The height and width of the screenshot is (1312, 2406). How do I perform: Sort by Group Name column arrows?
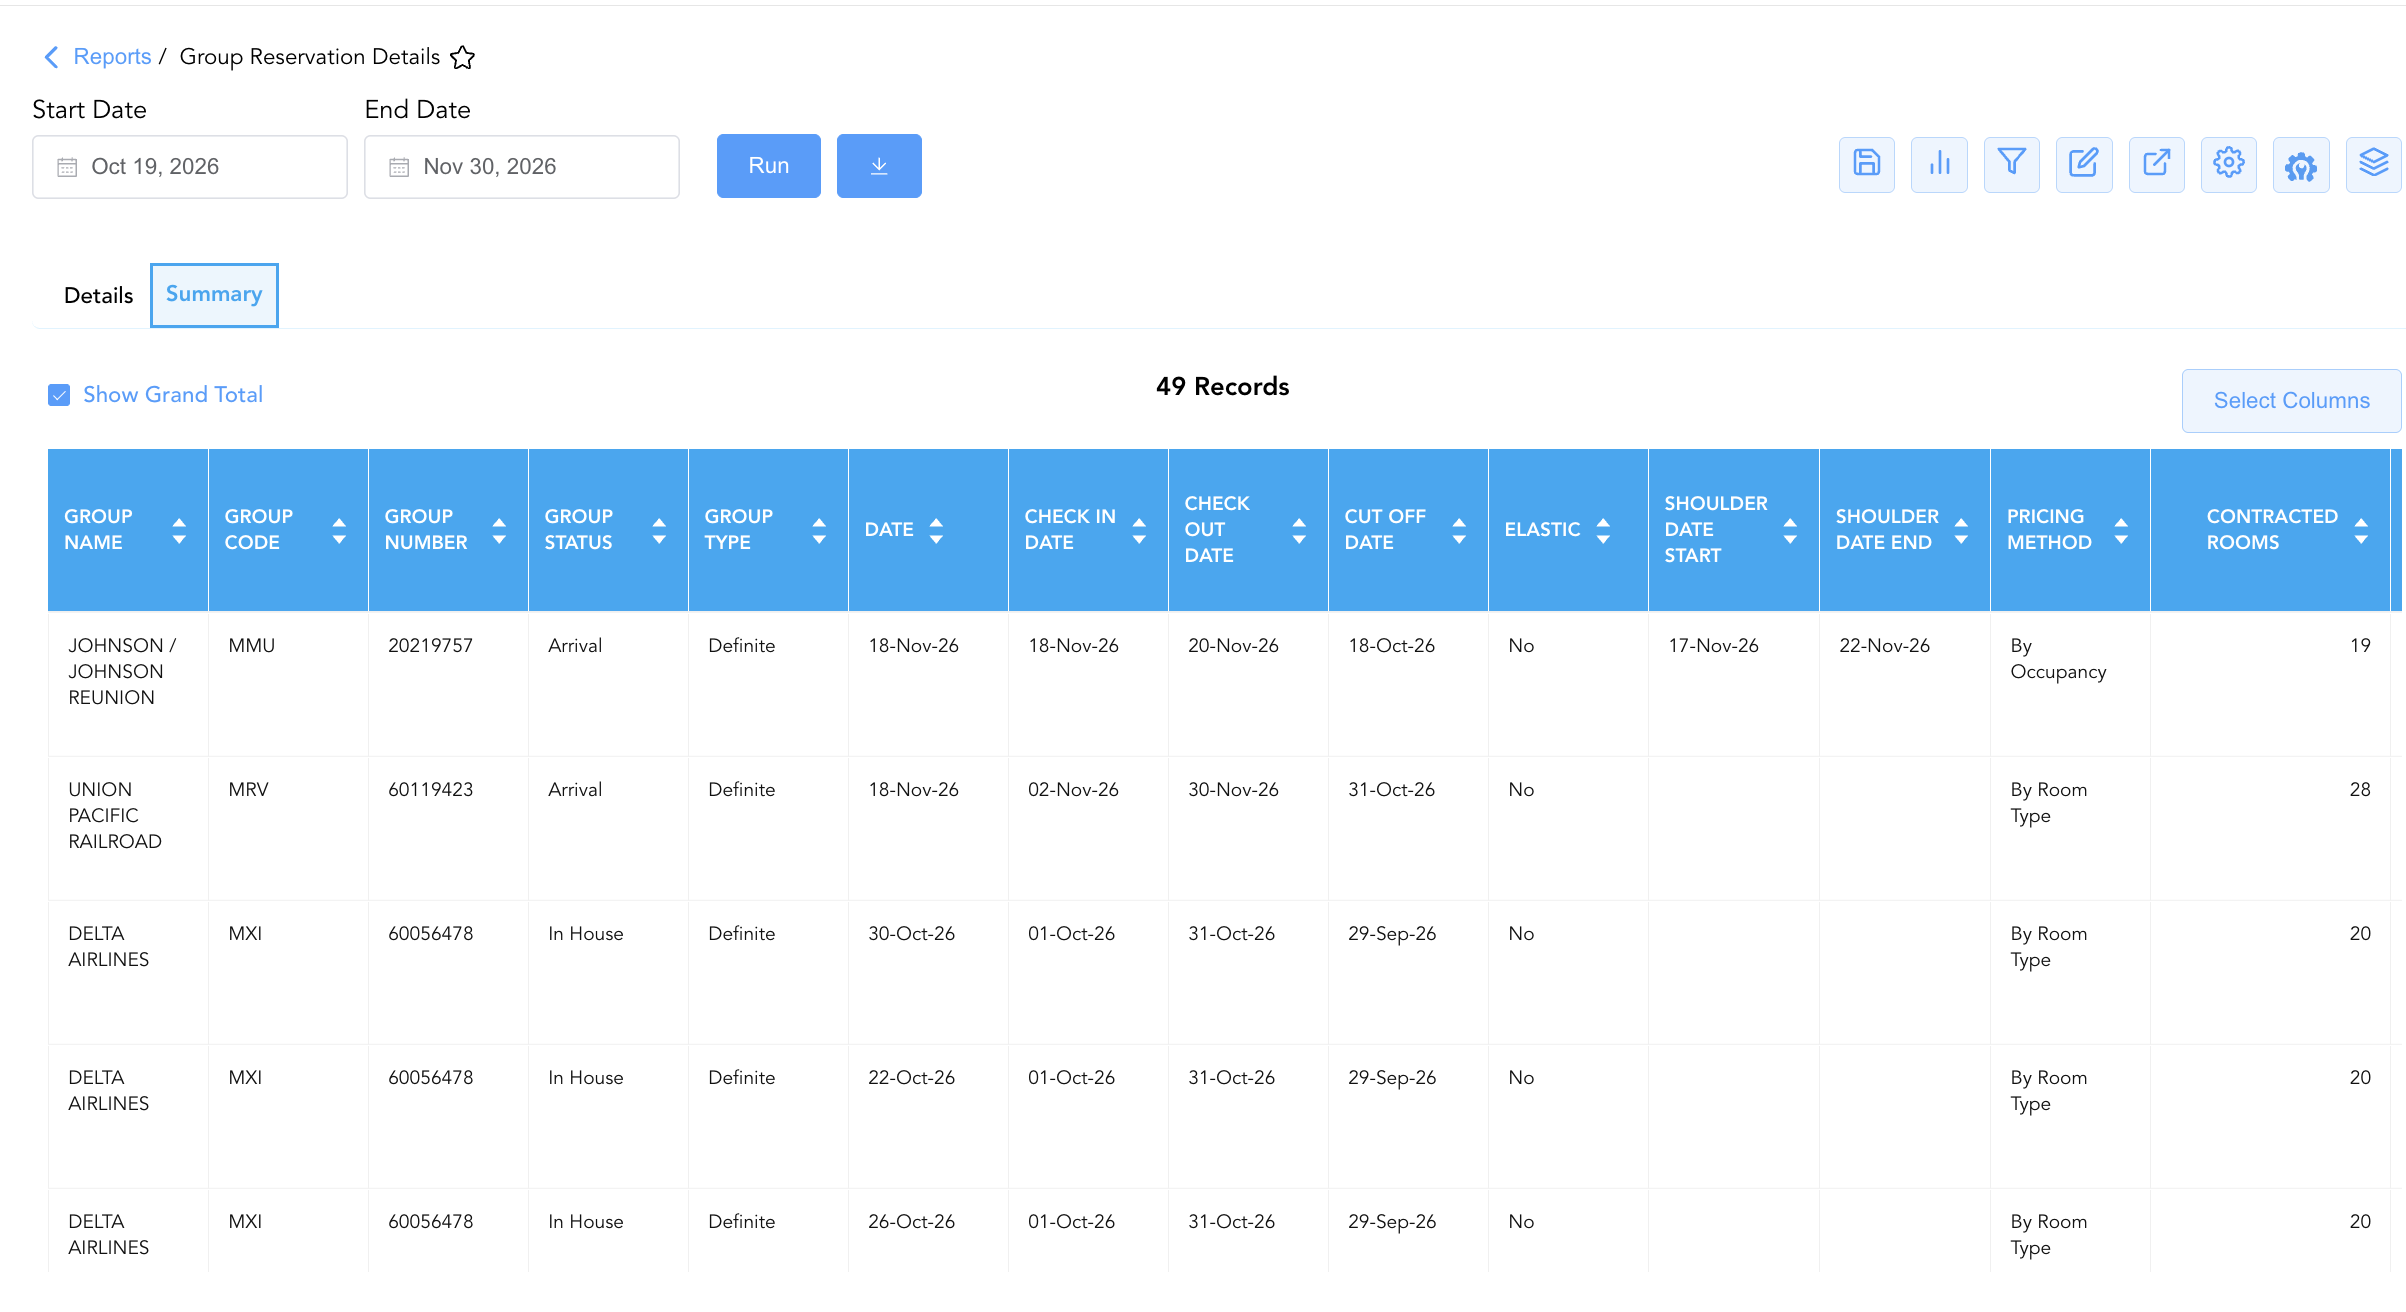pyautogui.click(x=179, y=530)
